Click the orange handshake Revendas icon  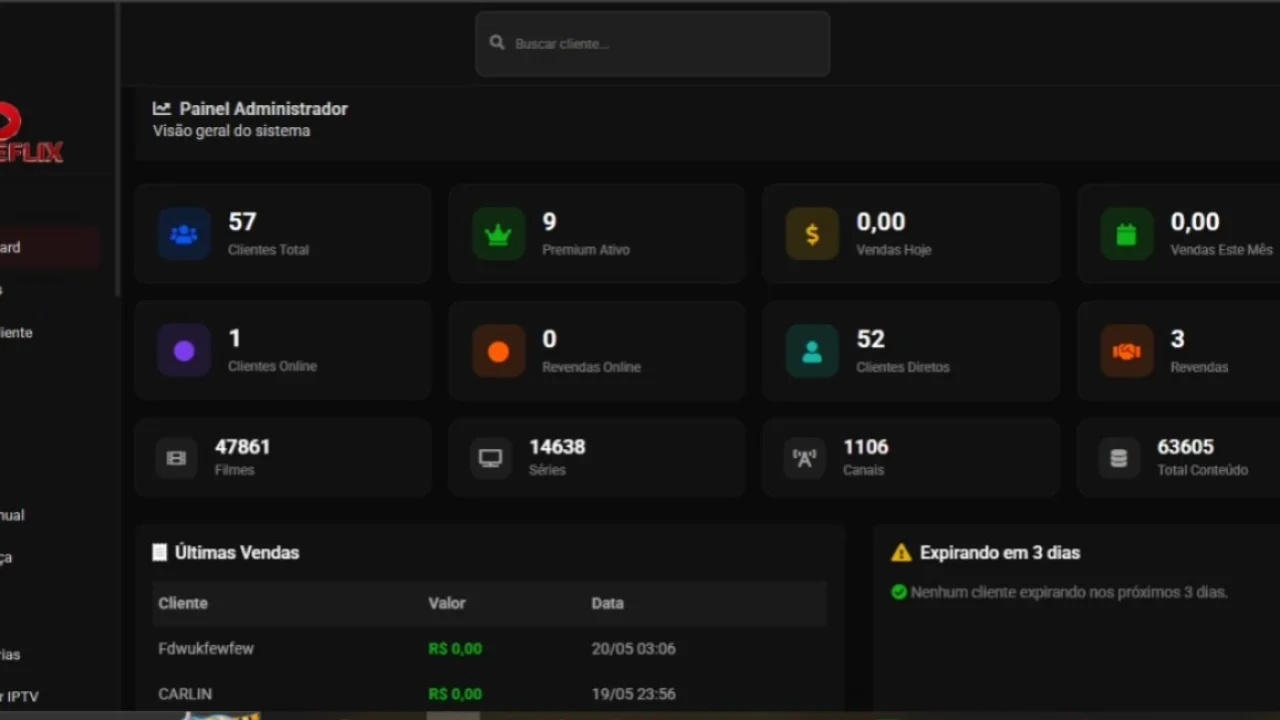(1126, 351)
